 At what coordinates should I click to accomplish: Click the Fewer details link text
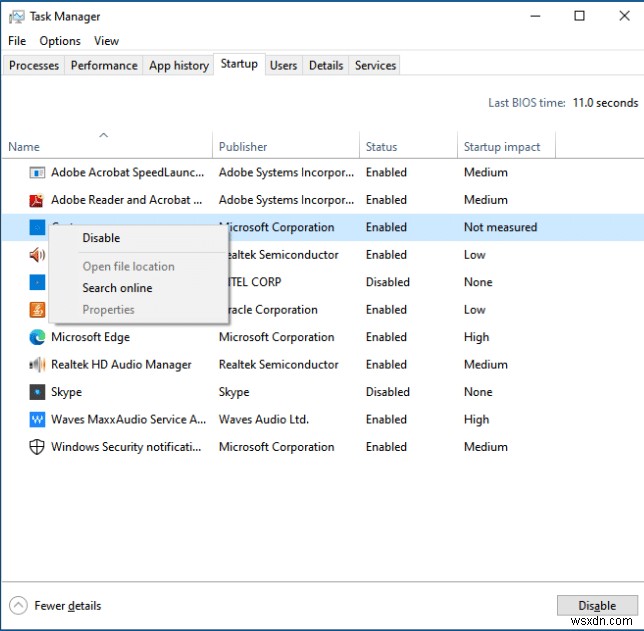point(68,606)
